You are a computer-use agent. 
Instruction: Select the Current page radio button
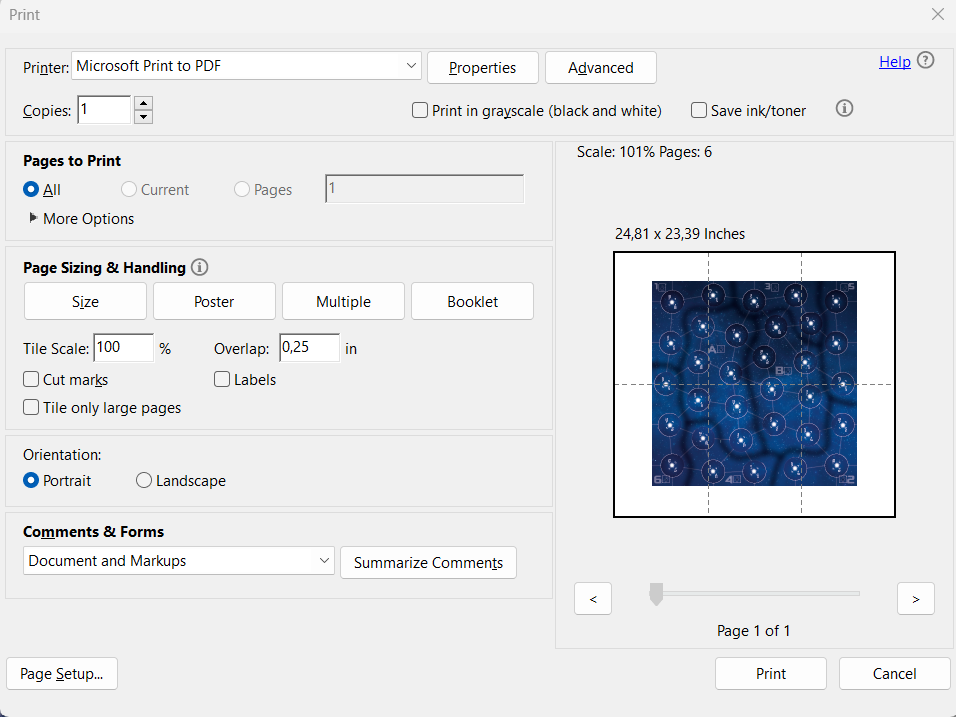(x=129, y=190)
